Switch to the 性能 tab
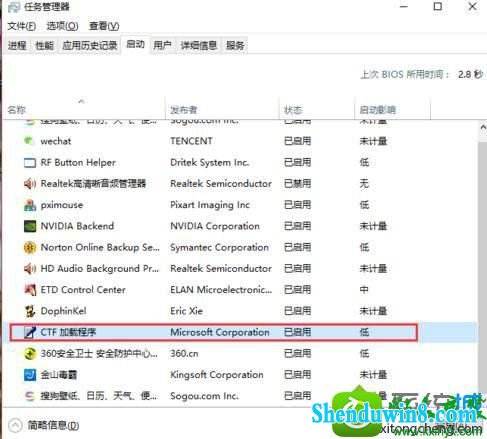Screen dimensions: 487x439 pos(44,45)
